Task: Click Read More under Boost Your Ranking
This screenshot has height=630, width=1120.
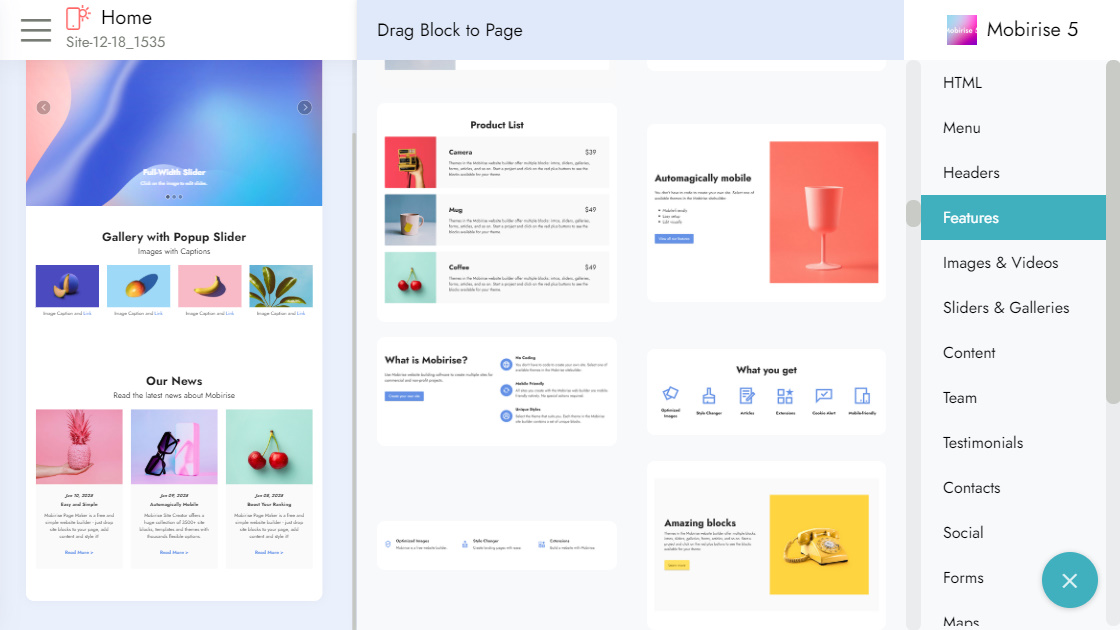Action: tap(269, 552)
